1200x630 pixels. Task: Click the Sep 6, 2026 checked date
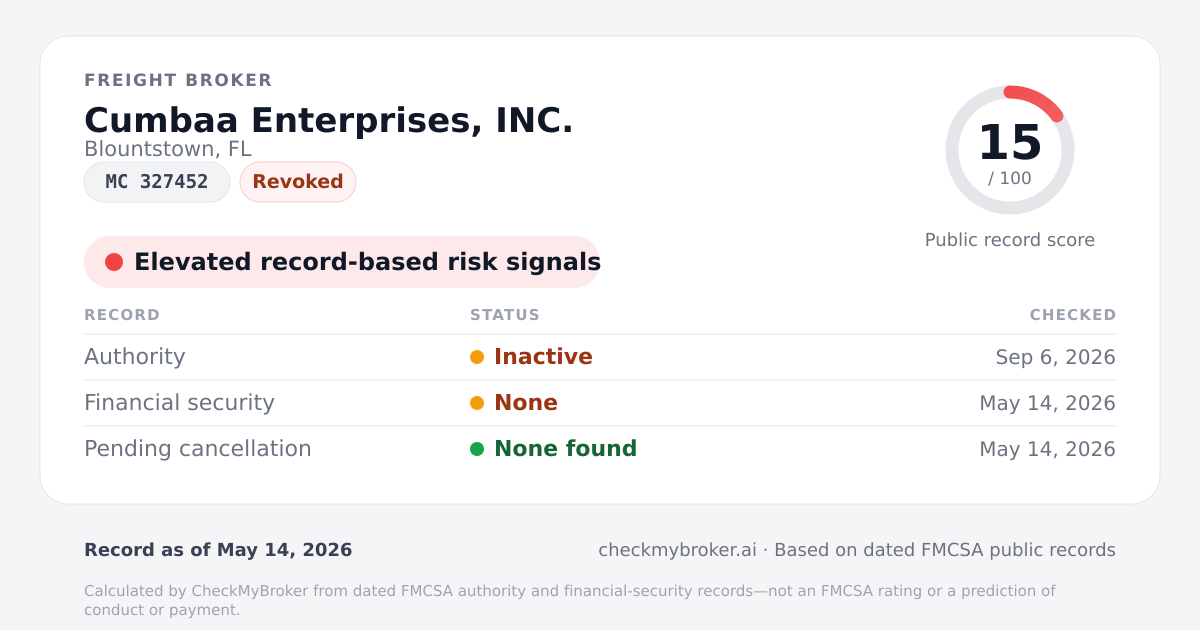tap(1056, 357)
